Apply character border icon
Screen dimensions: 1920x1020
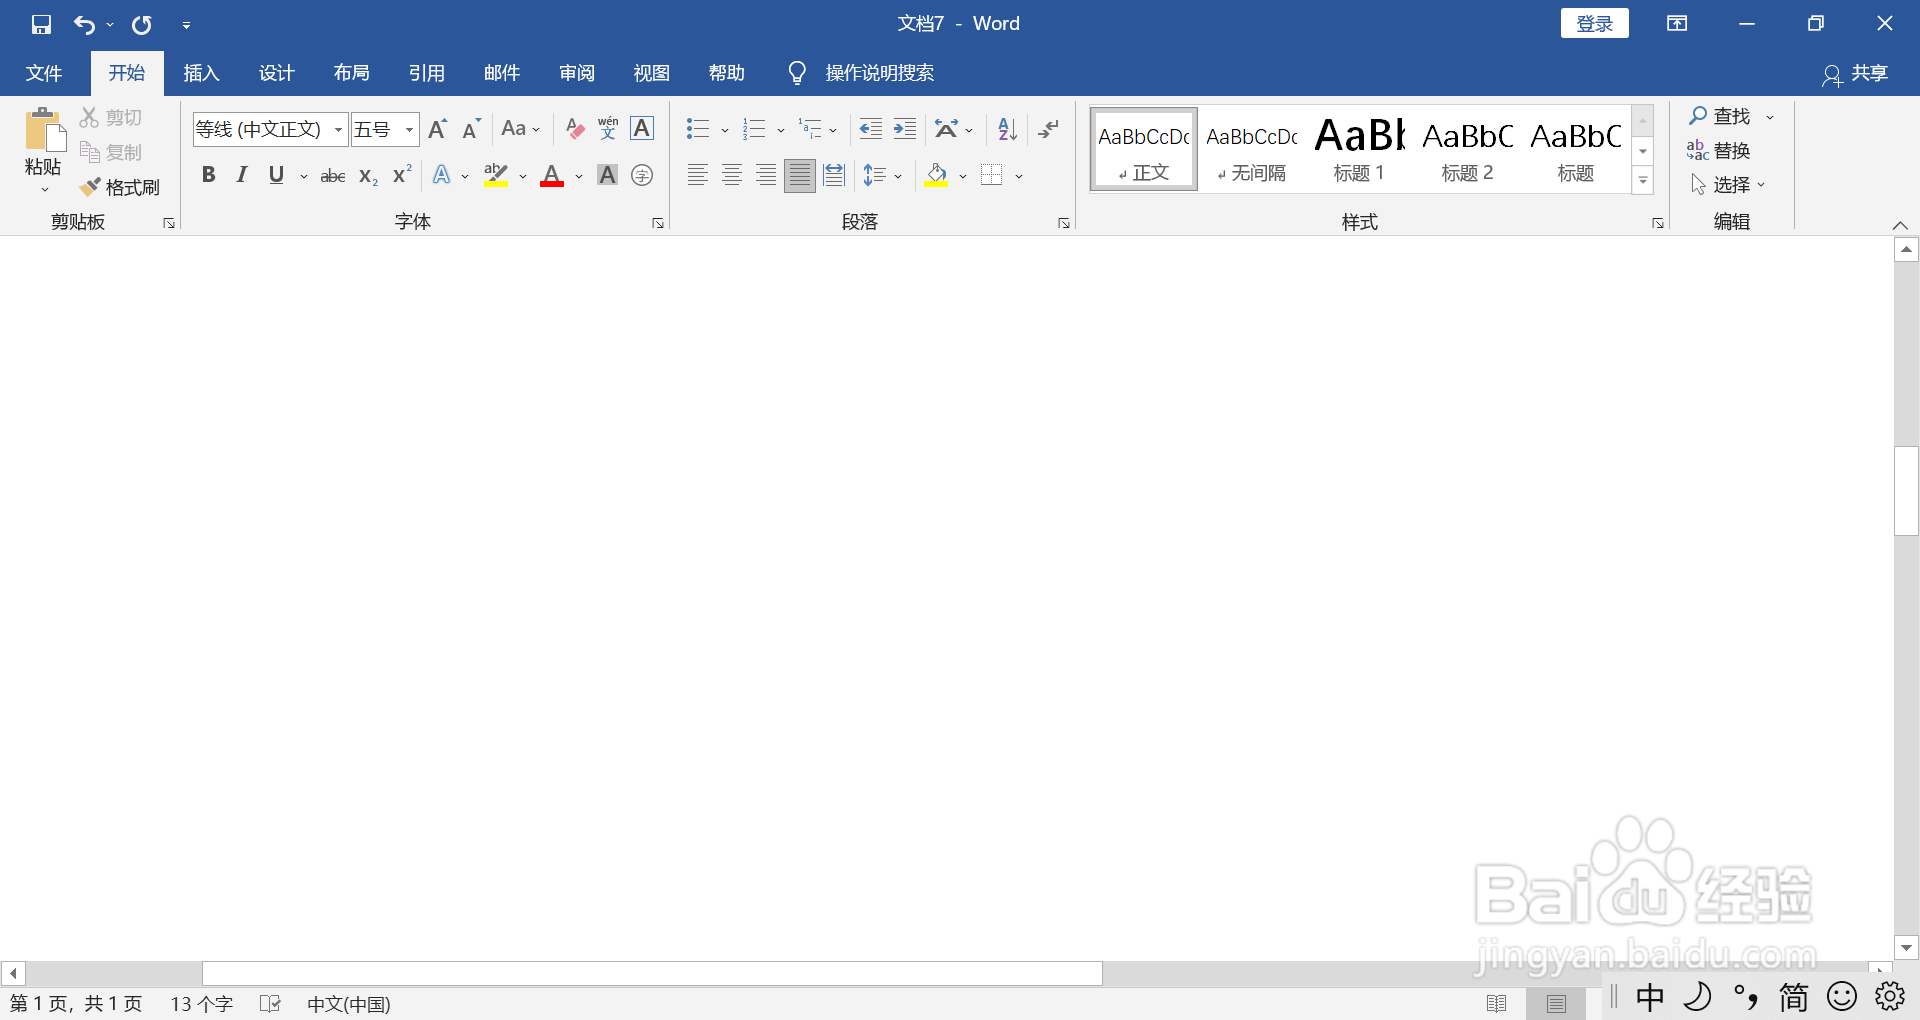coord(642,129)
